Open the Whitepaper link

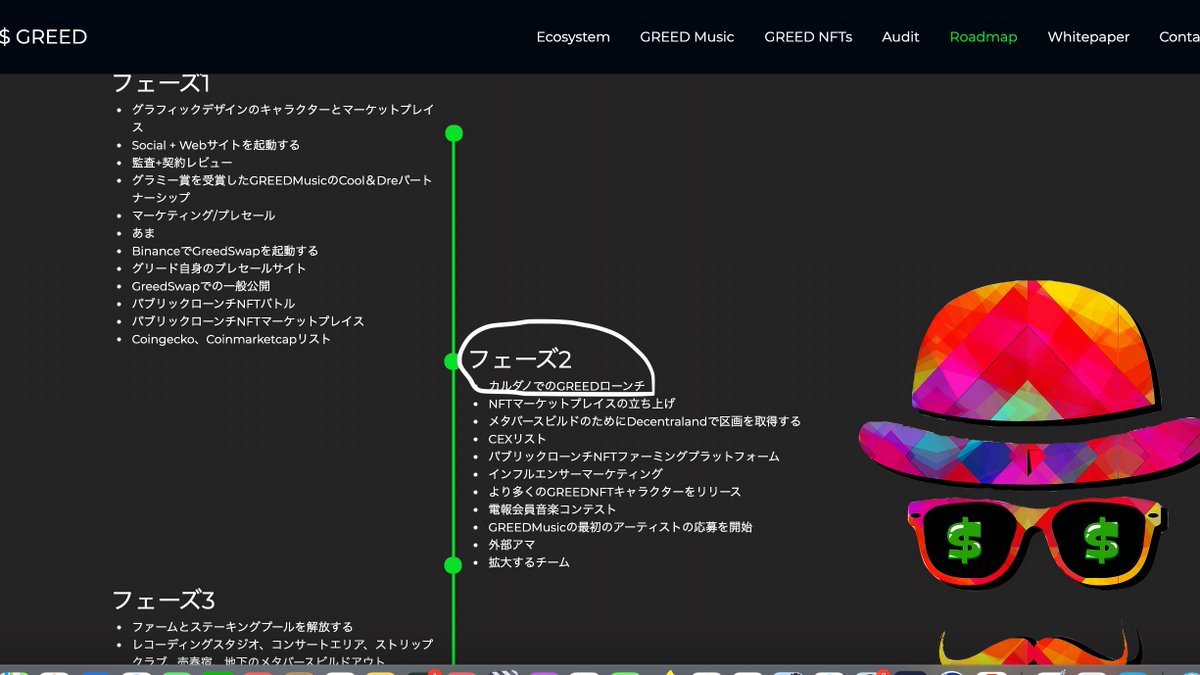1088,37
